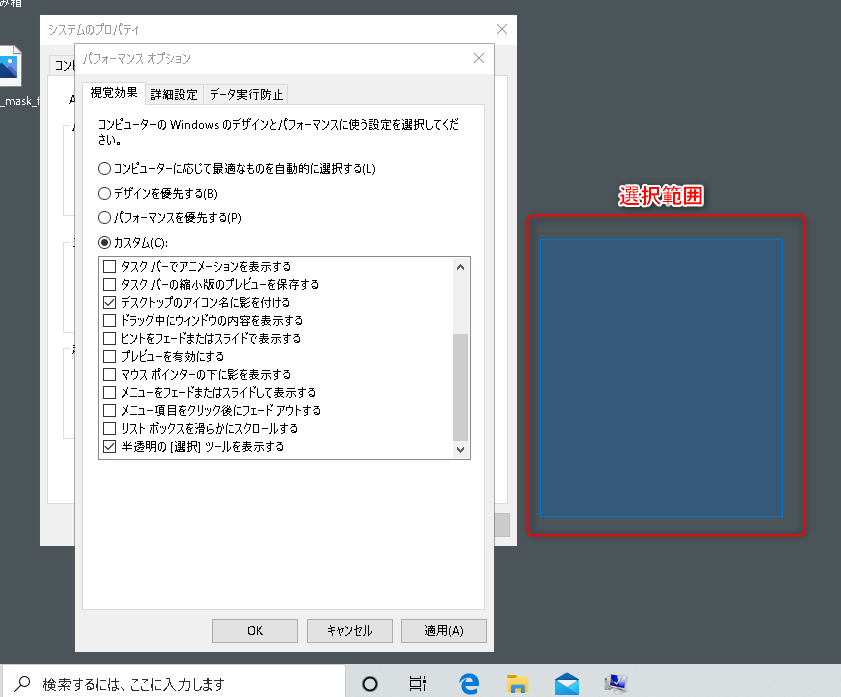Enable タスクバーでアニメーションを表示する checkbox
841x697 pixels.
click(x=107, y=266)
